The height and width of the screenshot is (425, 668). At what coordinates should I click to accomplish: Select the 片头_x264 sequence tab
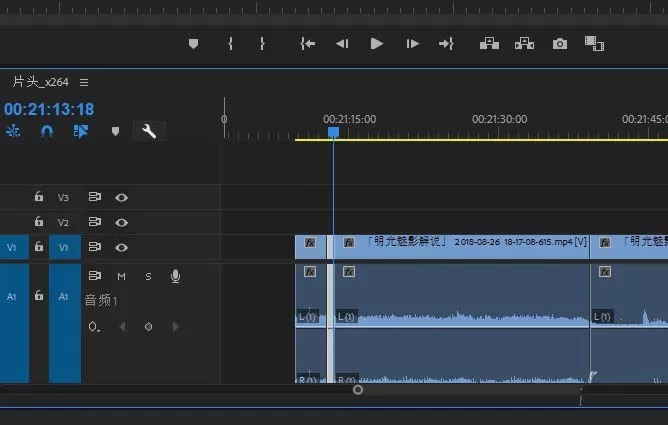(40, 82)
